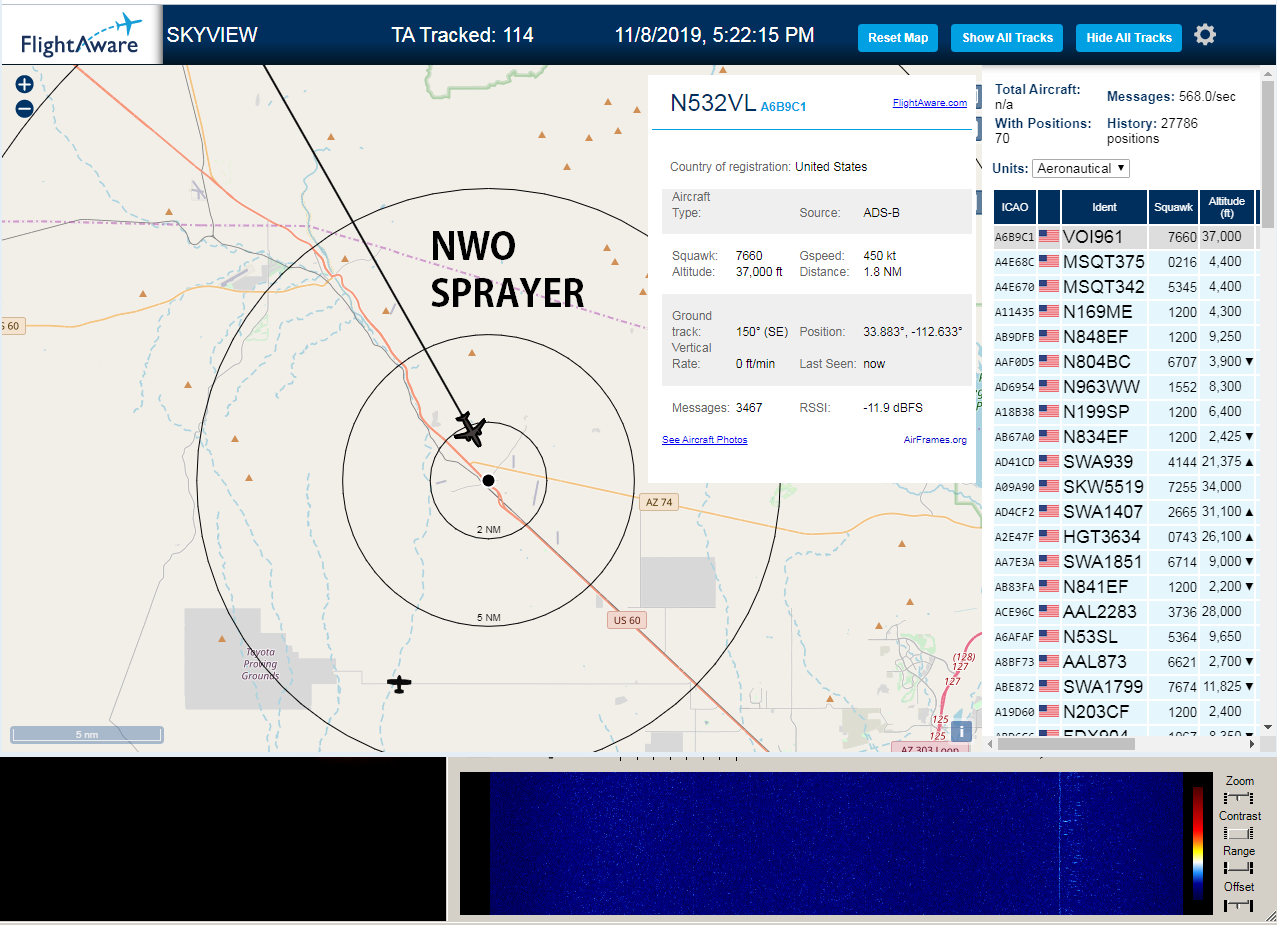Click the AZ 74 road label on map

point(657,502)
